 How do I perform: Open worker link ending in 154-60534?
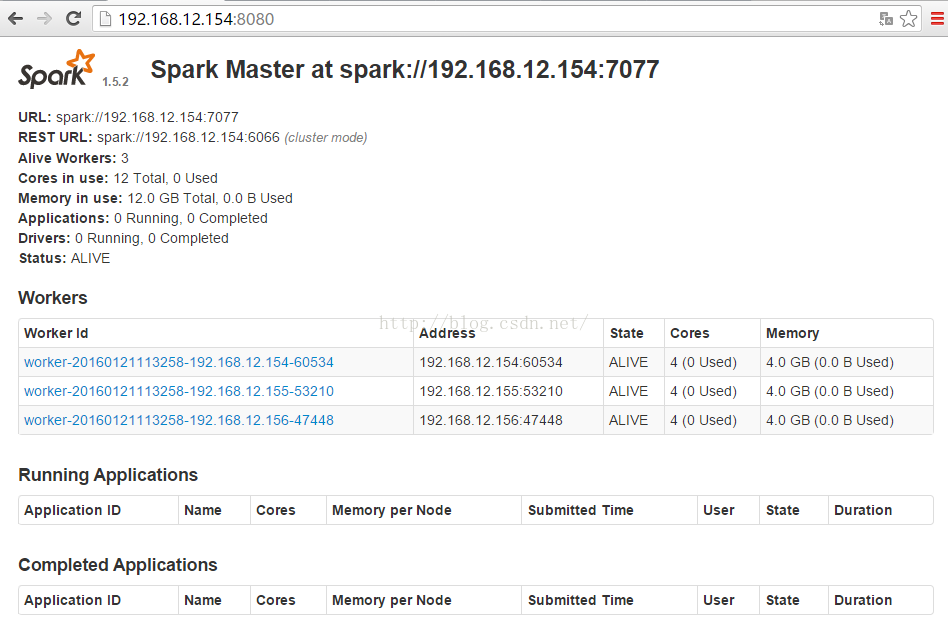pyautogui.click(x=179, y=362)
